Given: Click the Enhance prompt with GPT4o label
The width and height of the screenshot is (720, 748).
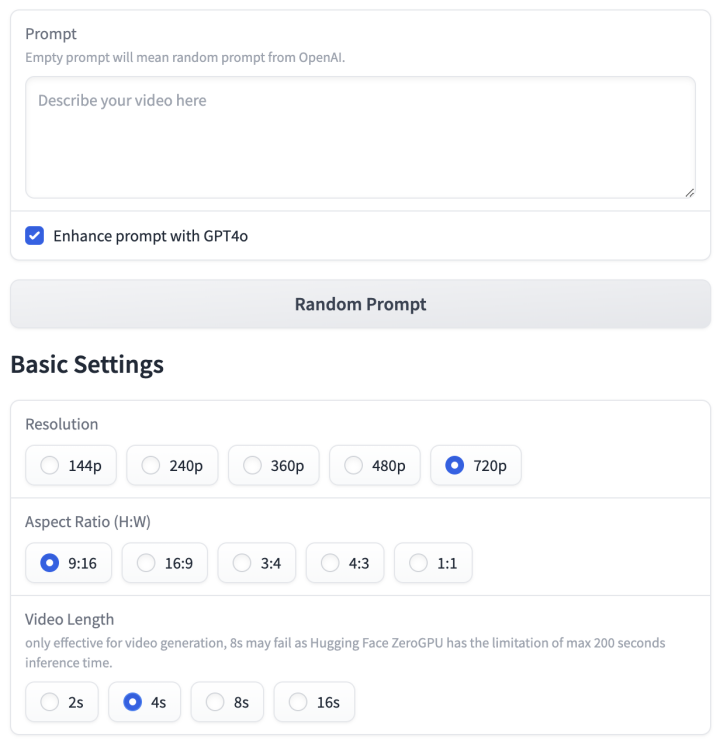Looking at the screenshot, I should pyautogui.click(x=150, y=236).
